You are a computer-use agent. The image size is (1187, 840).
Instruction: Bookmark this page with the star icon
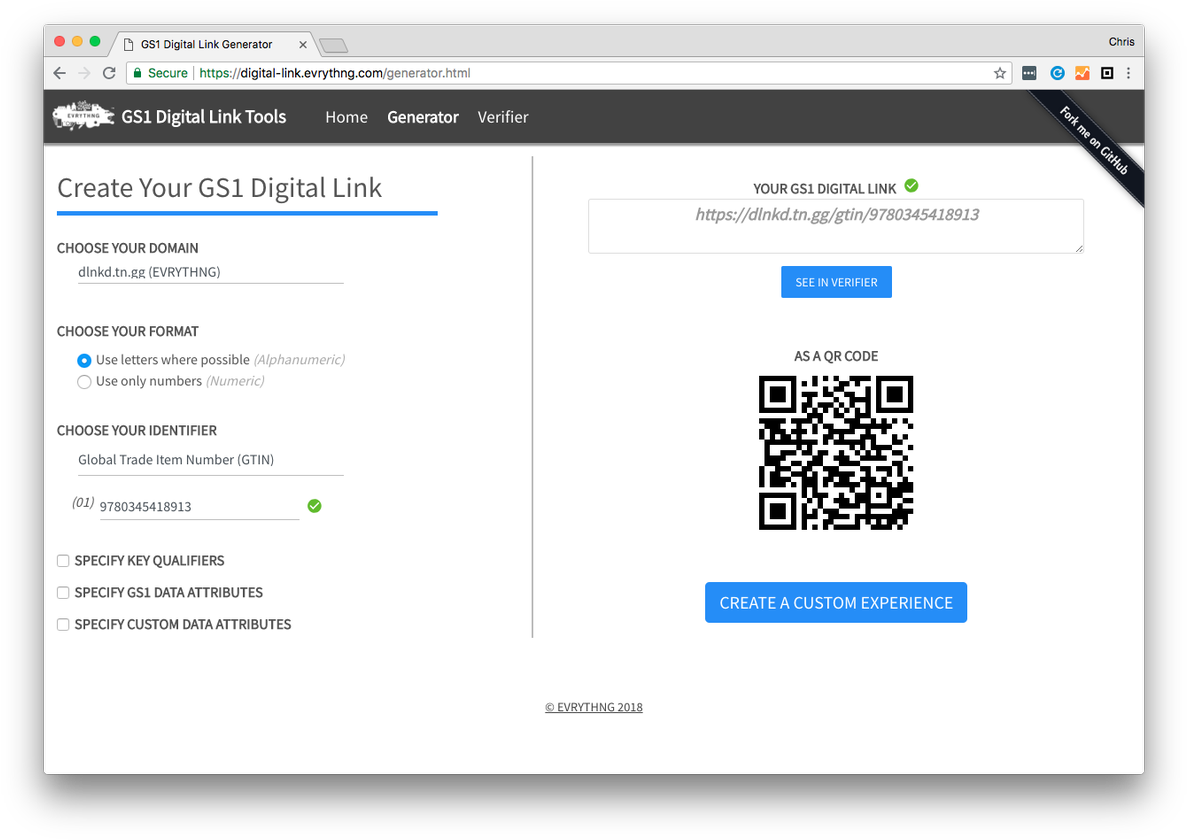999,73
